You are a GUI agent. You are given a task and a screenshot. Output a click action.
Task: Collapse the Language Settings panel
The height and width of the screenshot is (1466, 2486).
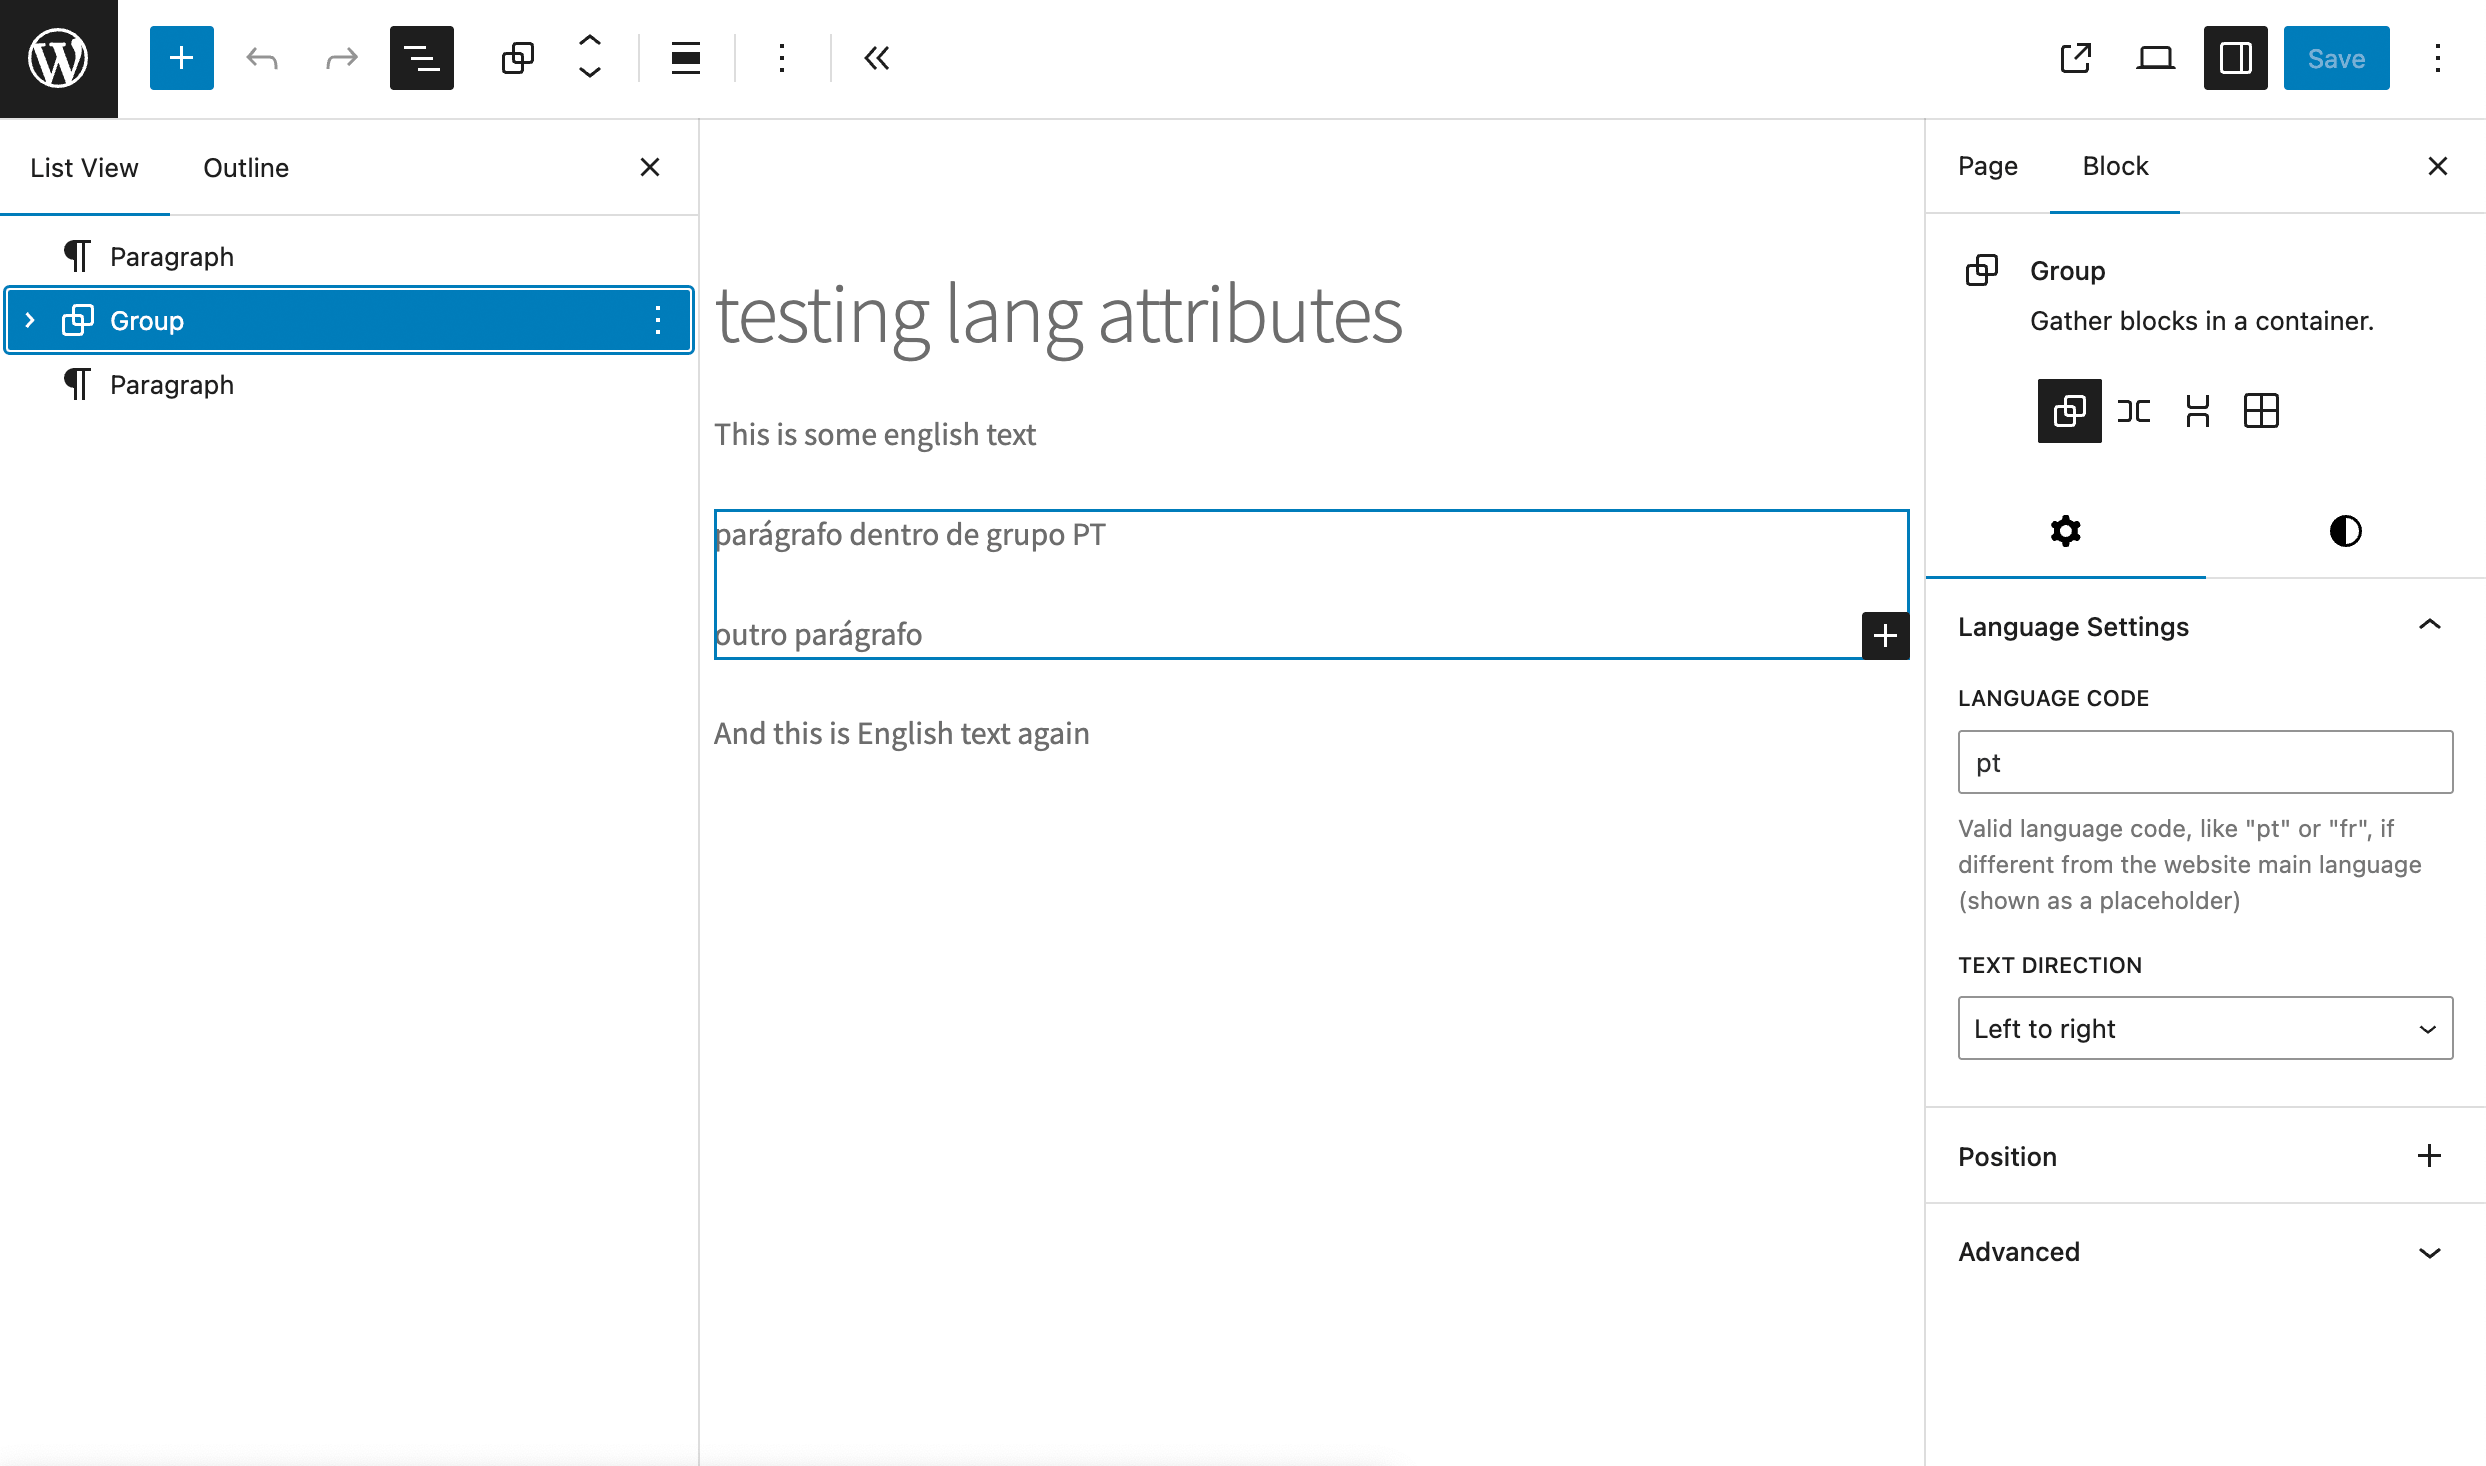(2429, 625)
